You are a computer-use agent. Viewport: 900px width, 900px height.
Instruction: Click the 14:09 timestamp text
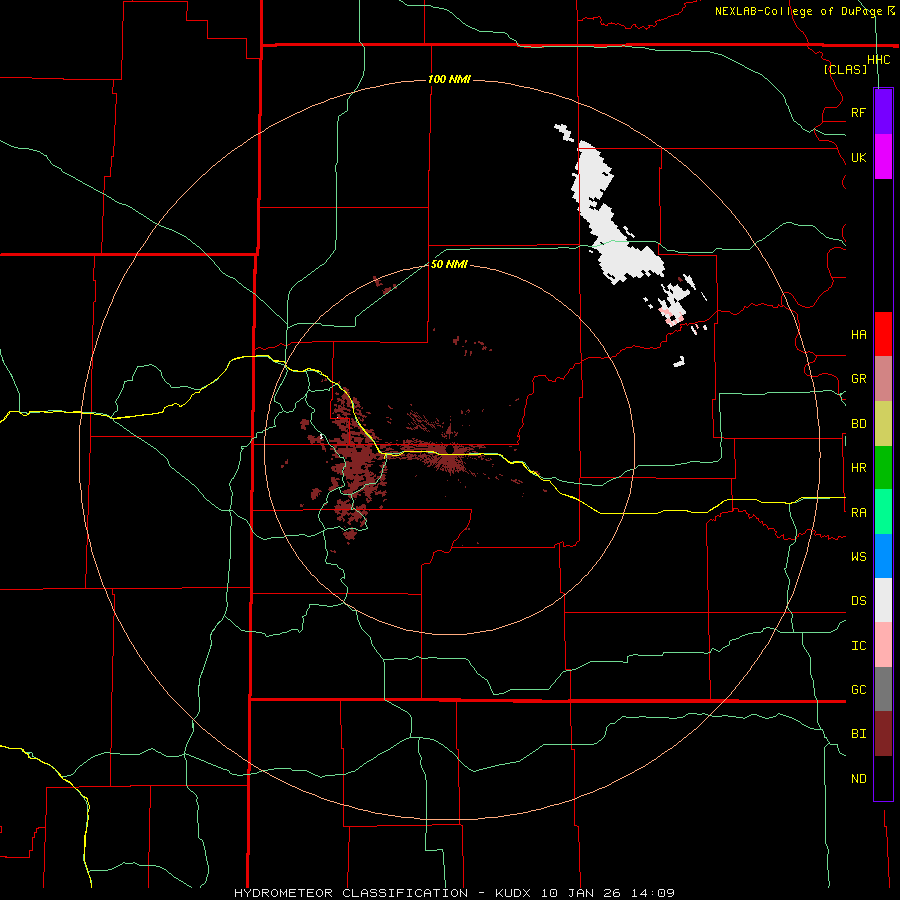pos(652,893)
